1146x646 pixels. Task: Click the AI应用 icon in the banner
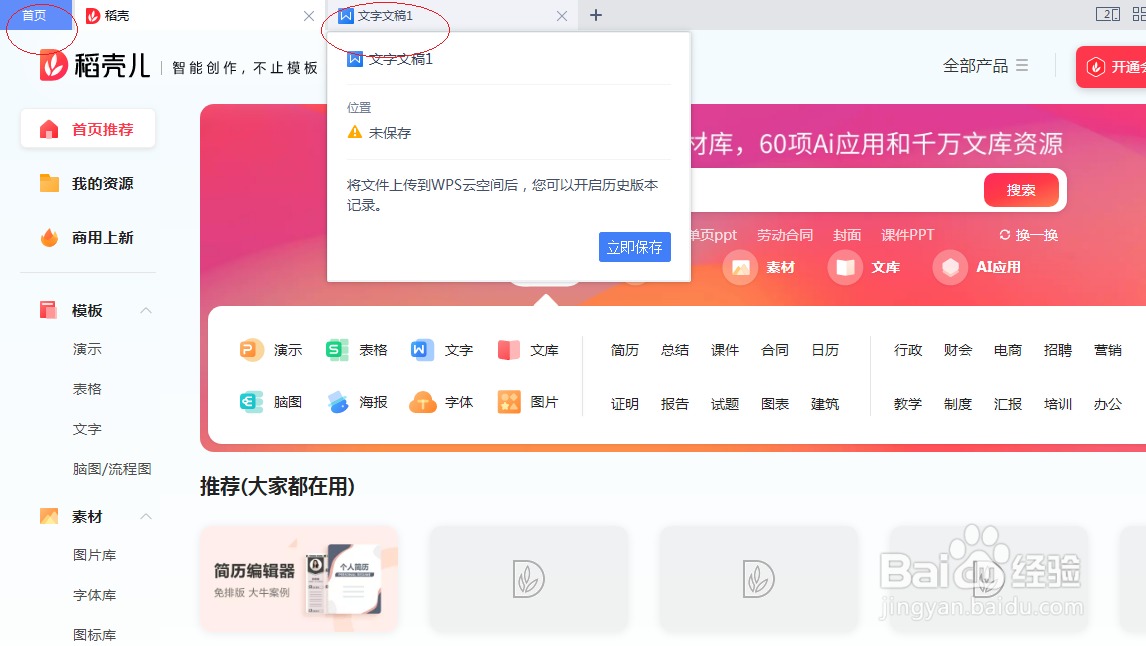point(950,267)
